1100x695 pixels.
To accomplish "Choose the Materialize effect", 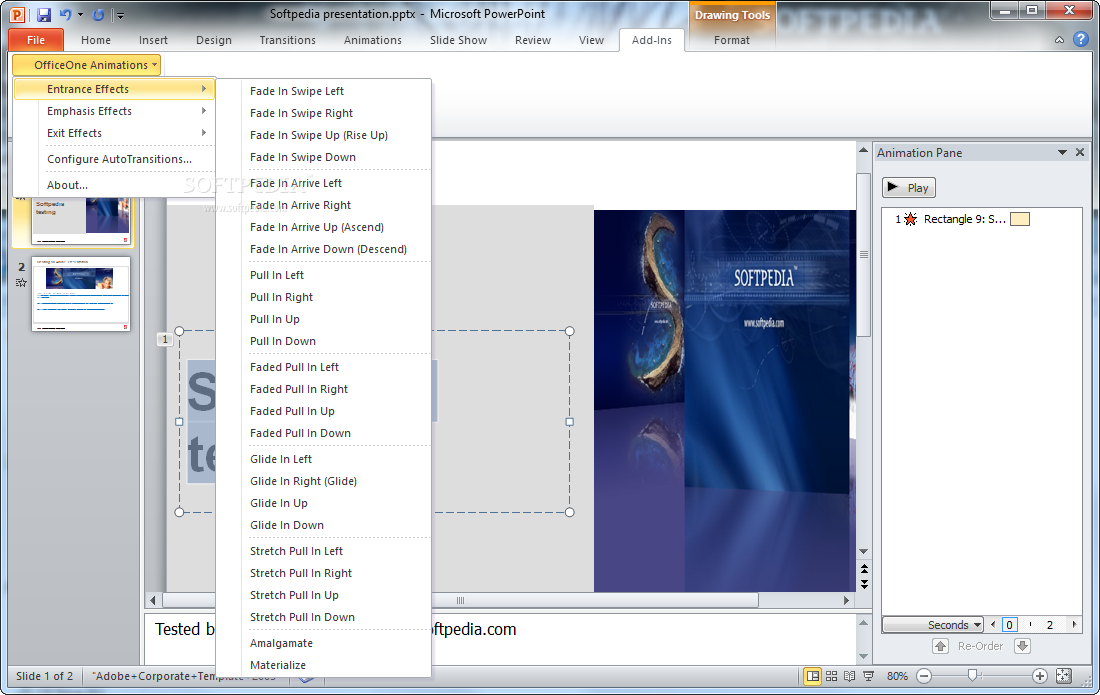I will click(x=278, y=665).
